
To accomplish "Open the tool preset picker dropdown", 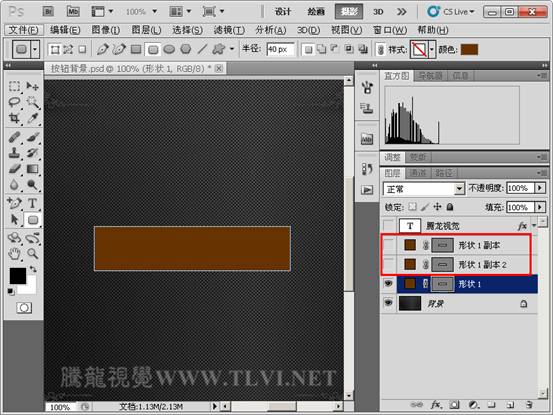I will click(x=35, y=49).
